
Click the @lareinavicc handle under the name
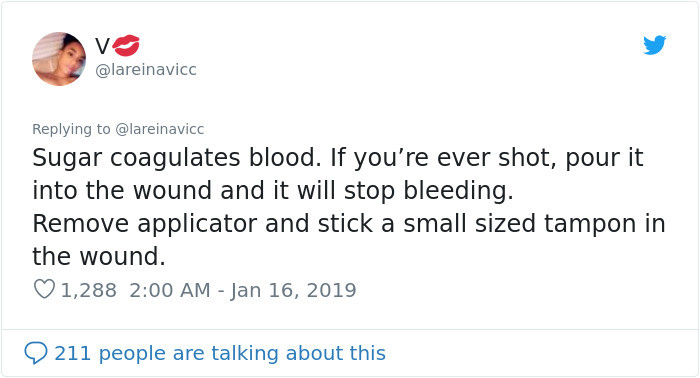146,70
